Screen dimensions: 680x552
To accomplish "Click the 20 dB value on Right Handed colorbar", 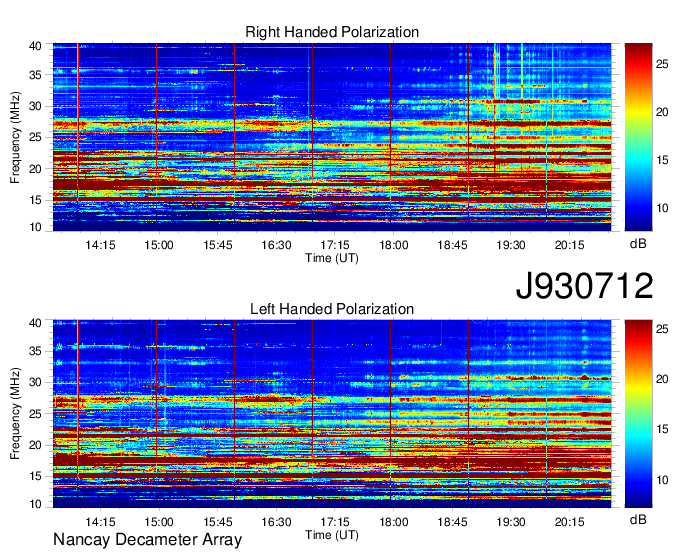I will [662, 112].
